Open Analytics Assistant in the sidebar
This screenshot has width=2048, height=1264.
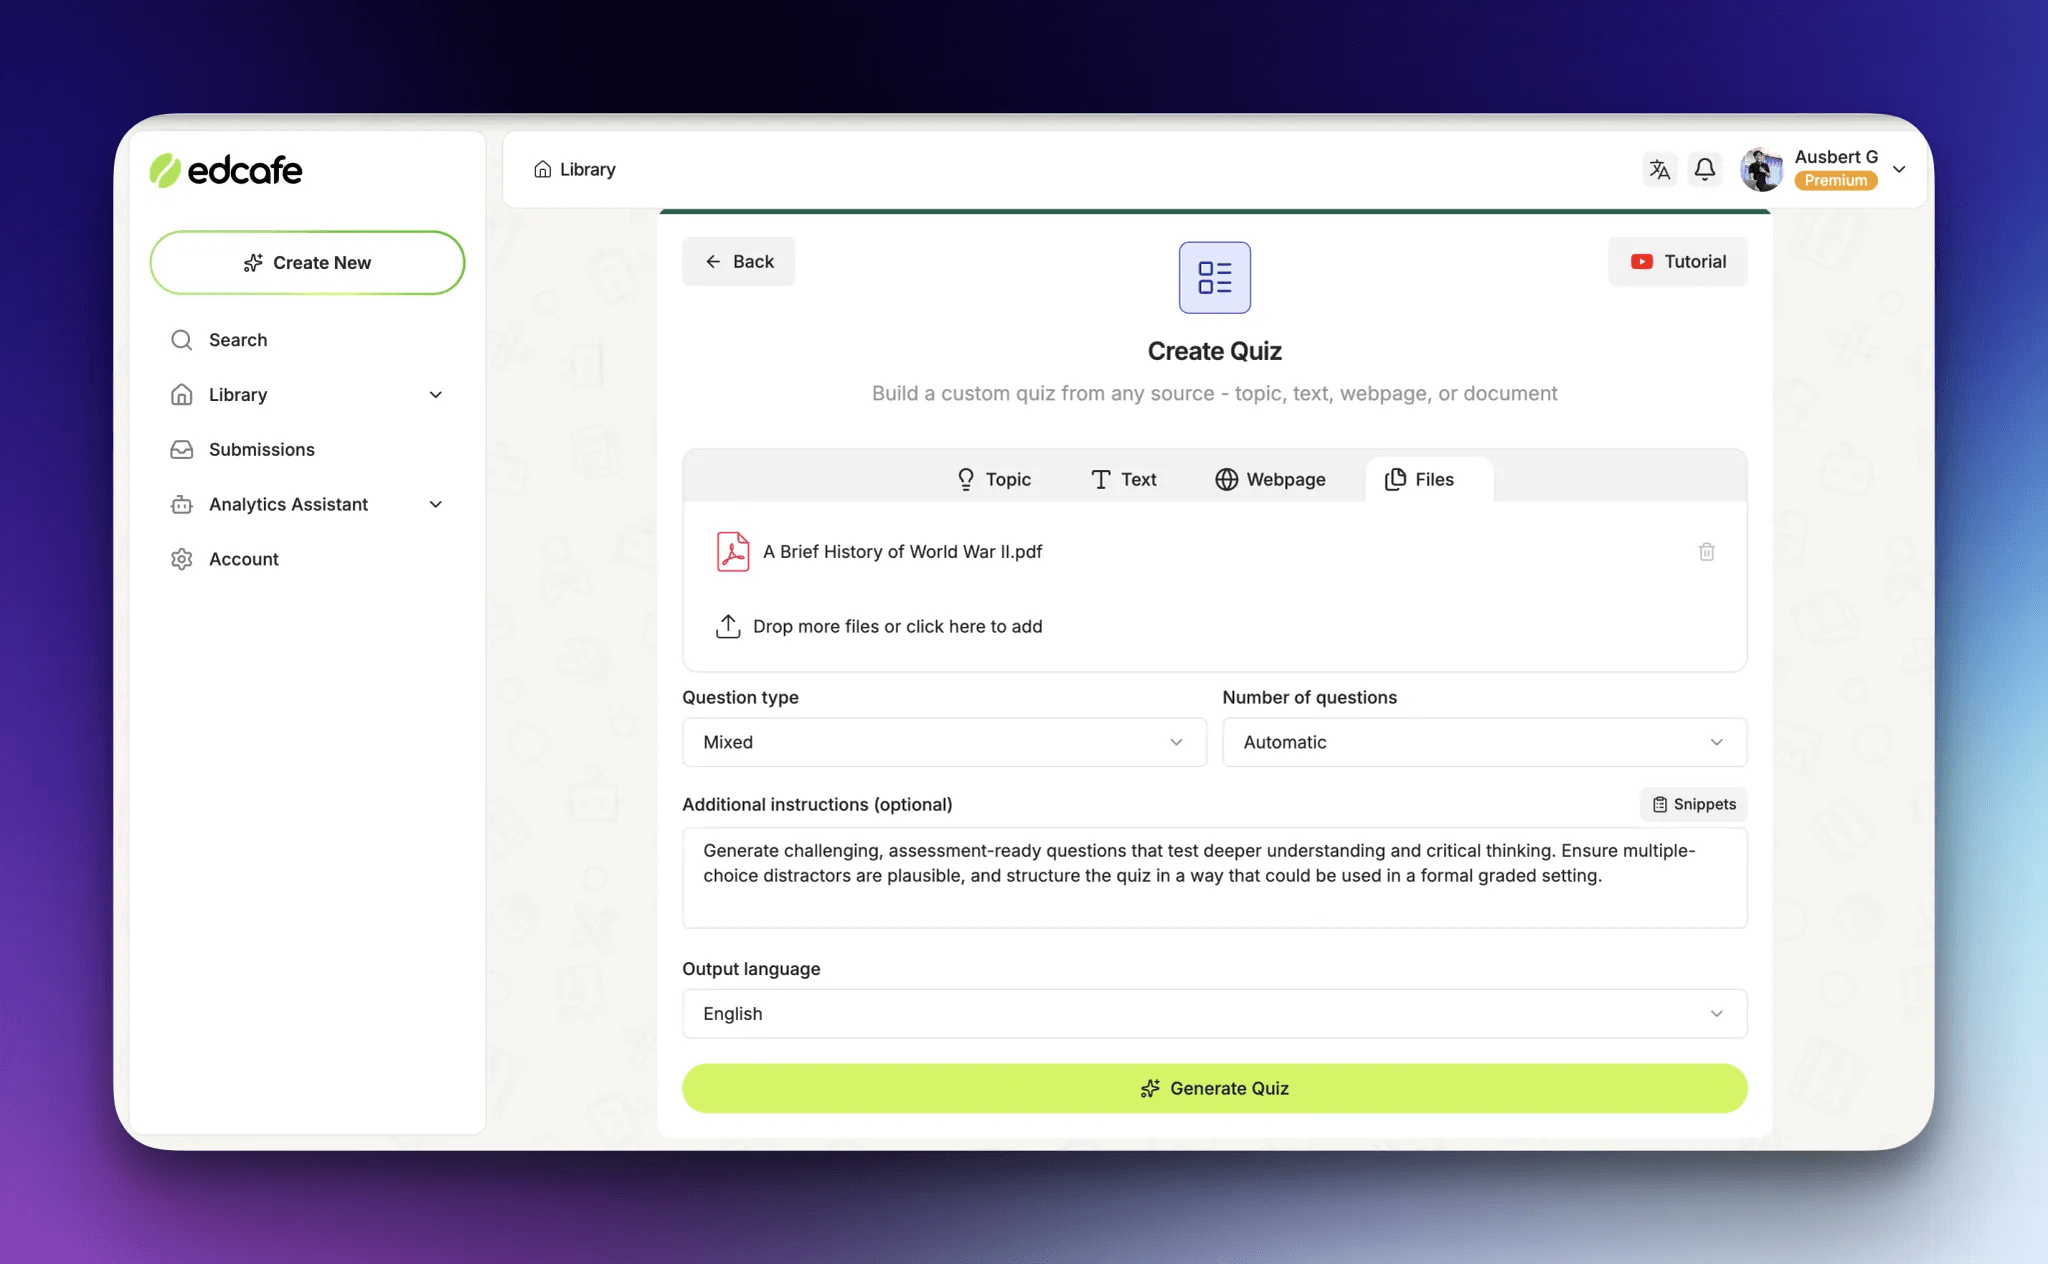[288, 505]
